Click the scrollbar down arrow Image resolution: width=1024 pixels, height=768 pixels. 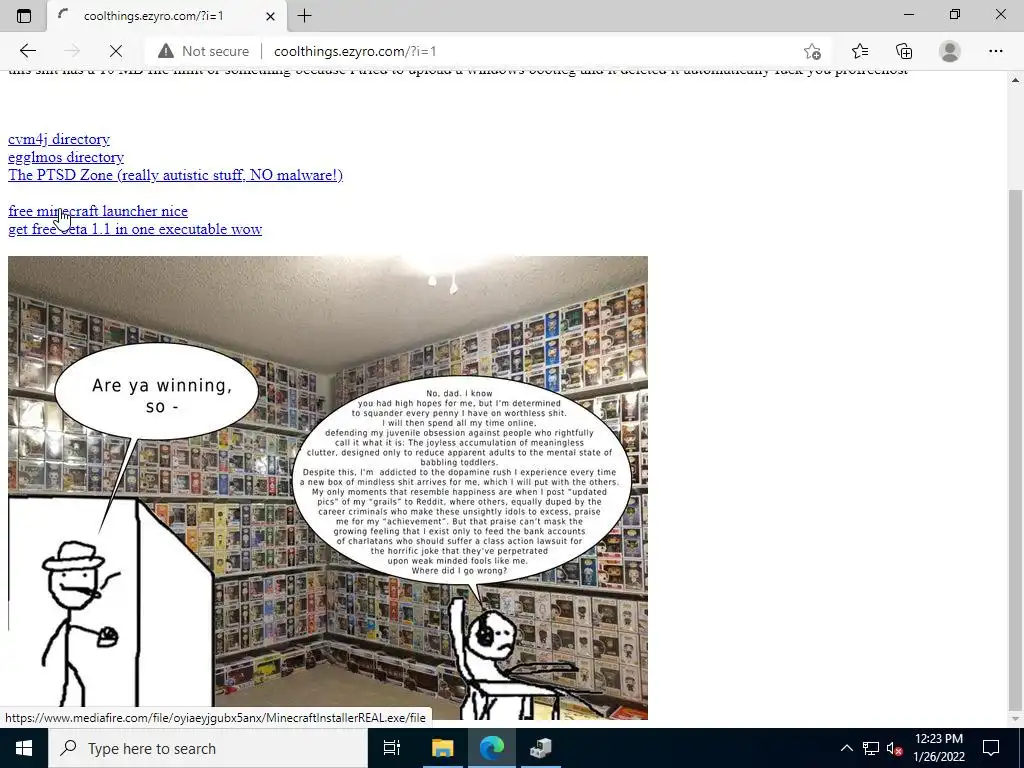(x=1015, y=719)
